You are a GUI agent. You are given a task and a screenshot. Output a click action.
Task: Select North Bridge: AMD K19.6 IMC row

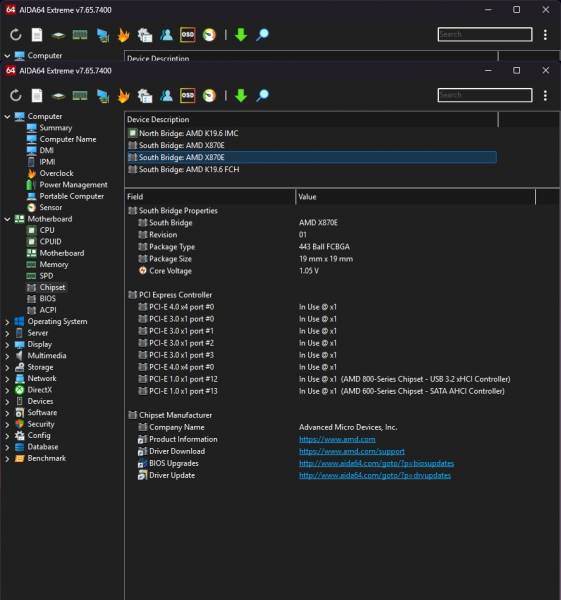tap(312, 133)
